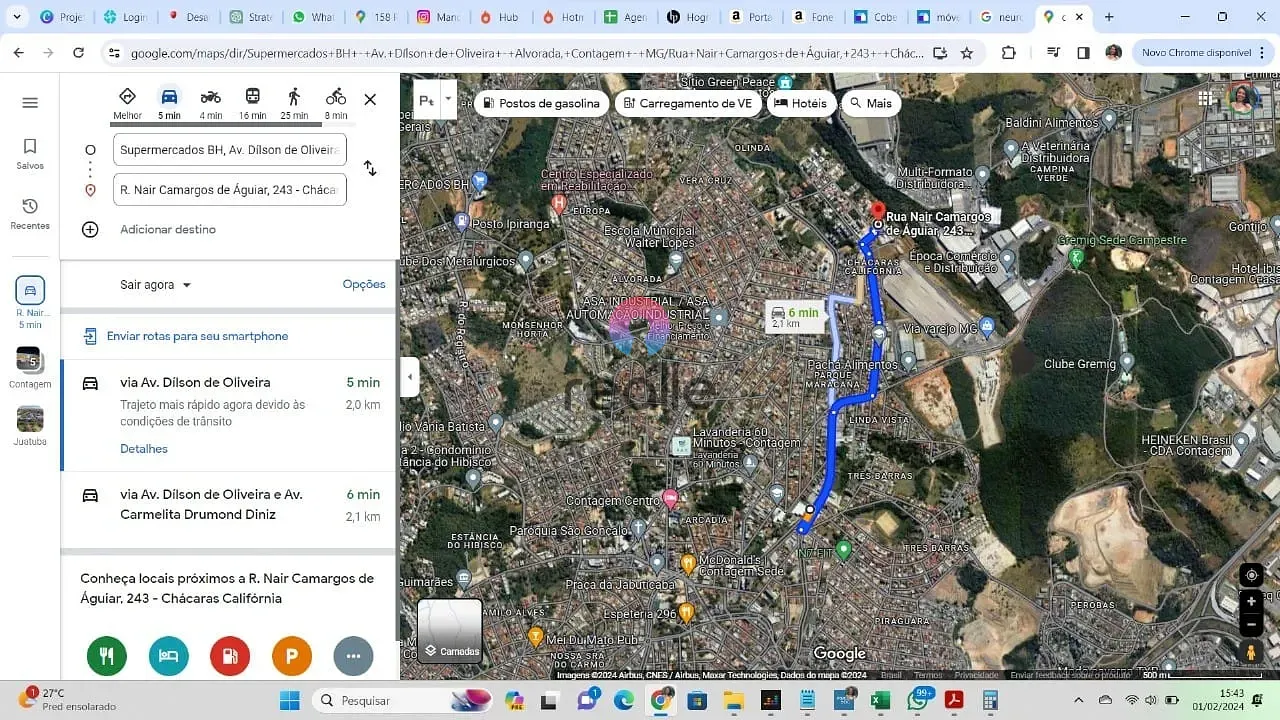The height and width of the screenshot is (720, 1280).
Task: Open a new Chrome tab
Action: (1109, 17)
